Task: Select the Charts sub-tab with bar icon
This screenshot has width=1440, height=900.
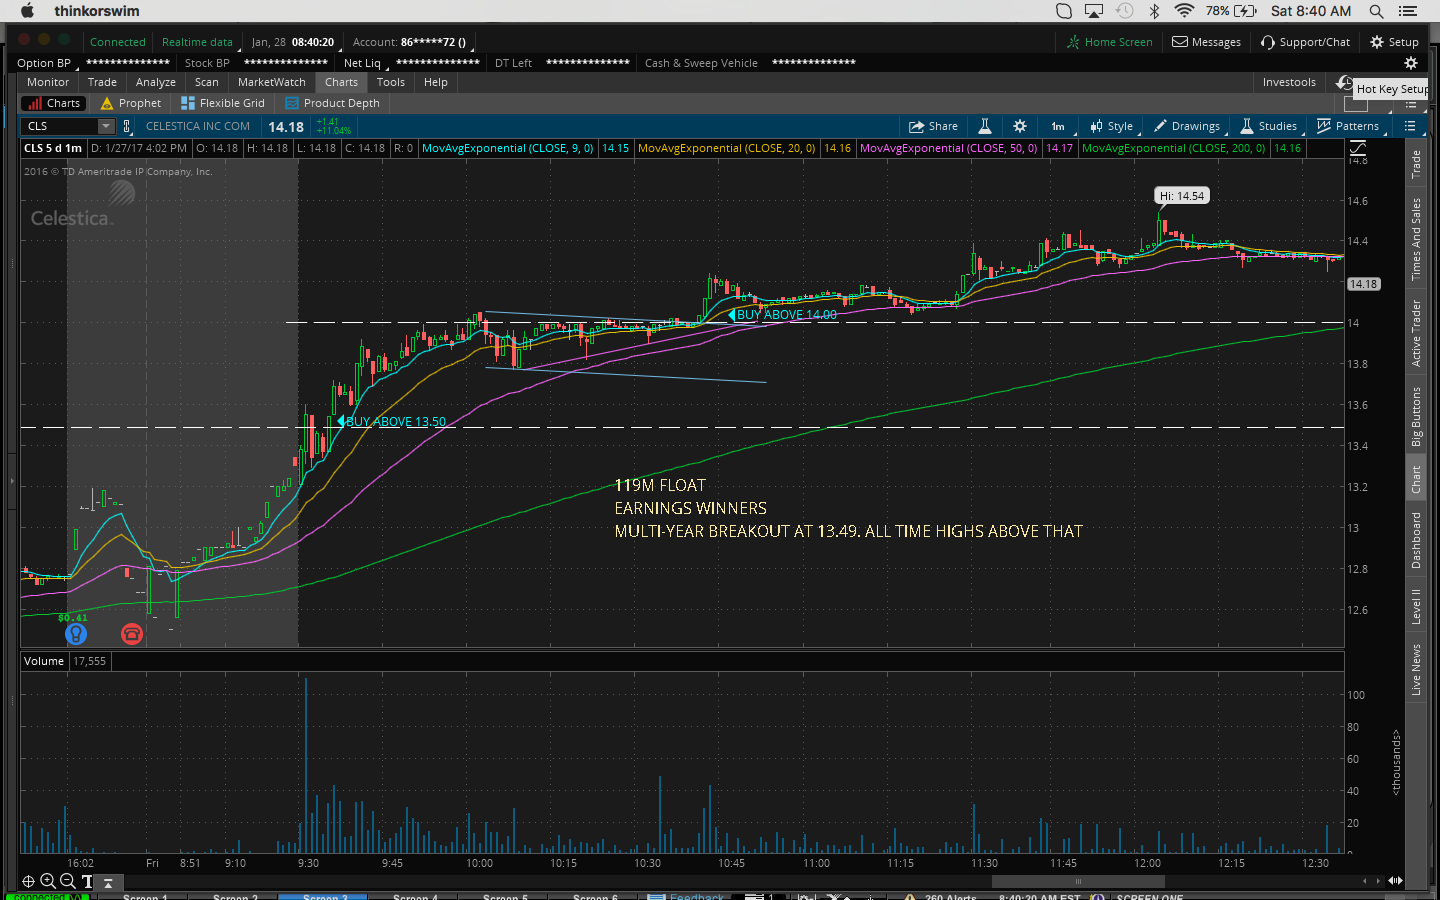Action: [54, 103]
